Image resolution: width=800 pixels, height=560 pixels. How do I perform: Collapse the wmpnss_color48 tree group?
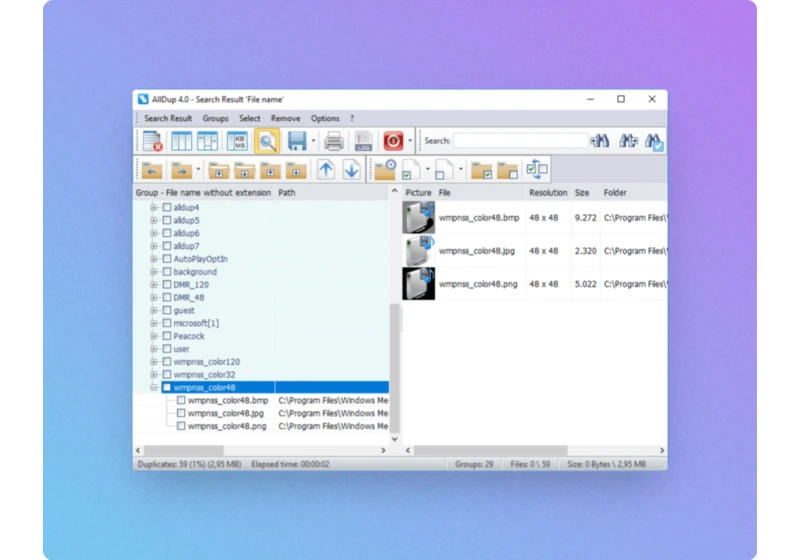click(x=154, y=387)
